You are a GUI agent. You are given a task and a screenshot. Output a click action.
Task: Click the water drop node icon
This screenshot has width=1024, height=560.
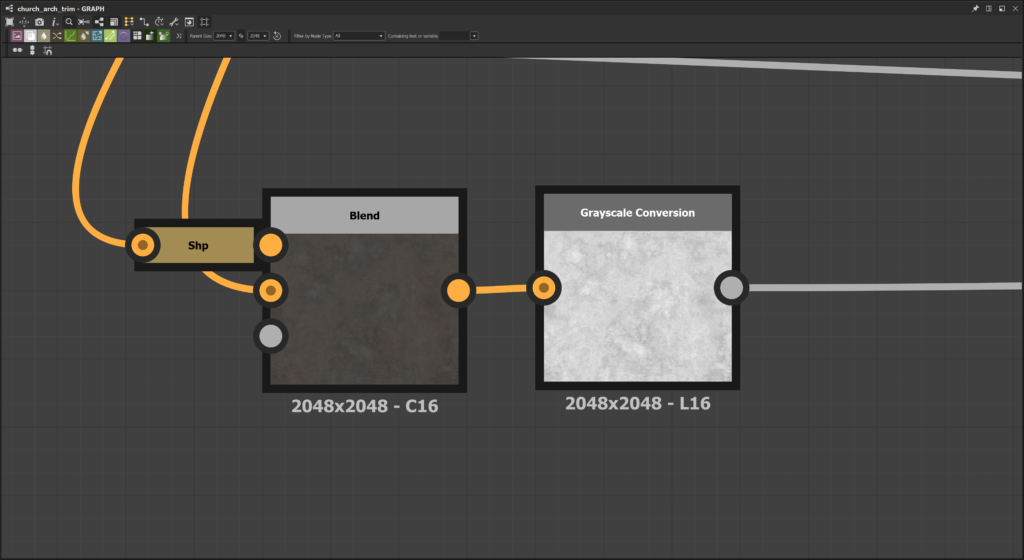44,36
